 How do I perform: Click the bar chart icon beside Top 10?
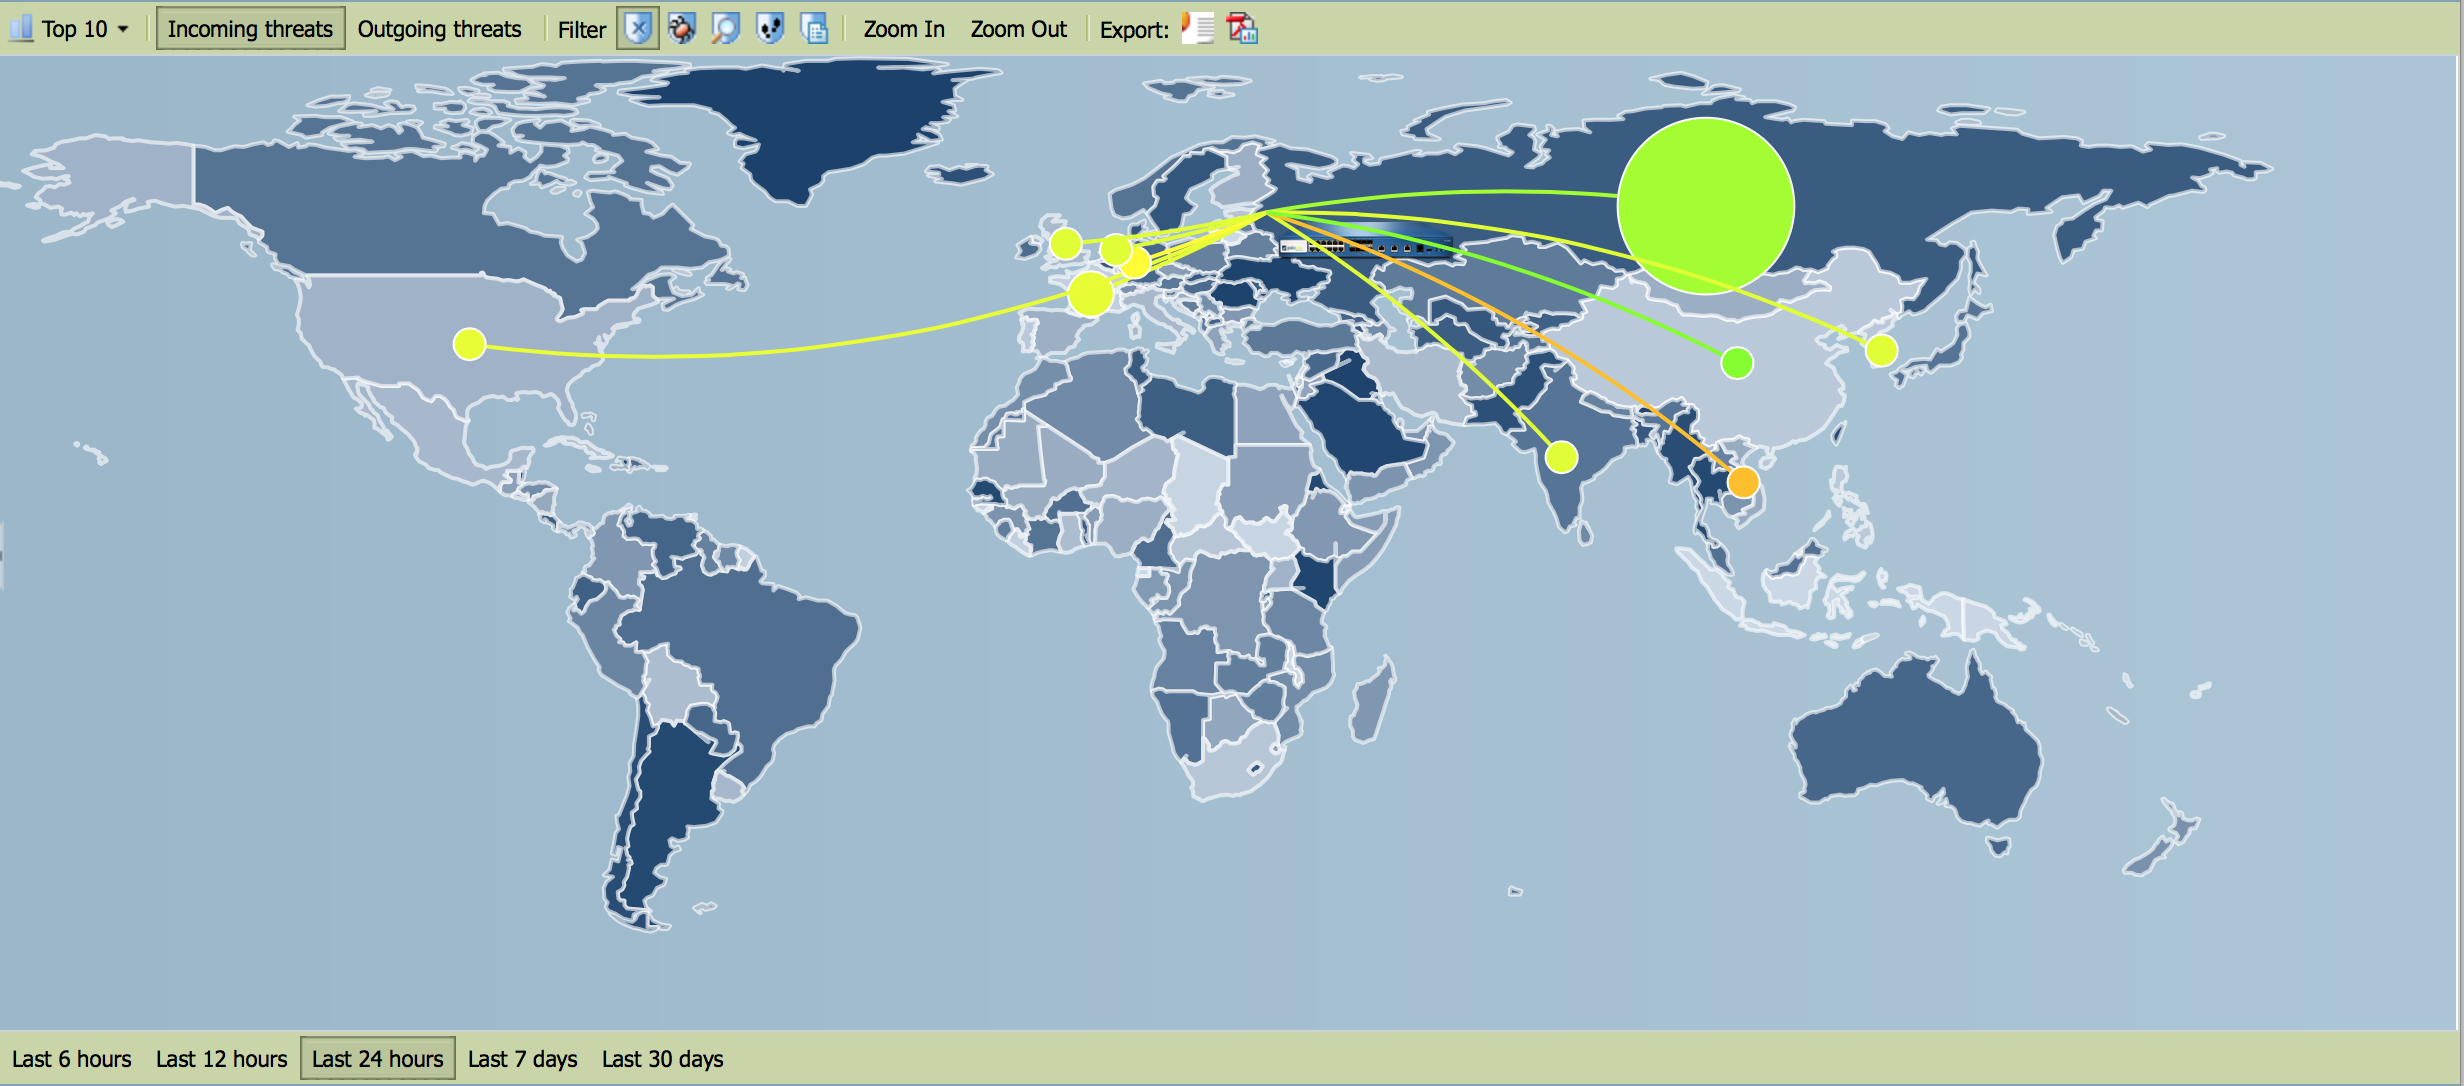pyautogui.click(x=21, y=28)
